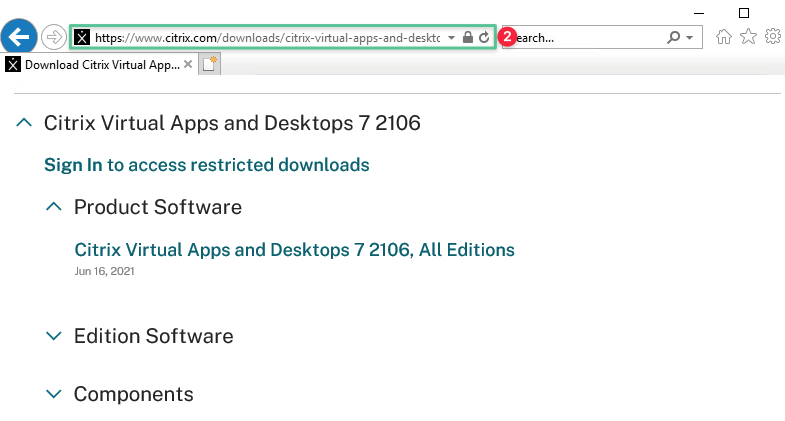
Task: Refresh the page with the reload icon
Action: [484, 38]
